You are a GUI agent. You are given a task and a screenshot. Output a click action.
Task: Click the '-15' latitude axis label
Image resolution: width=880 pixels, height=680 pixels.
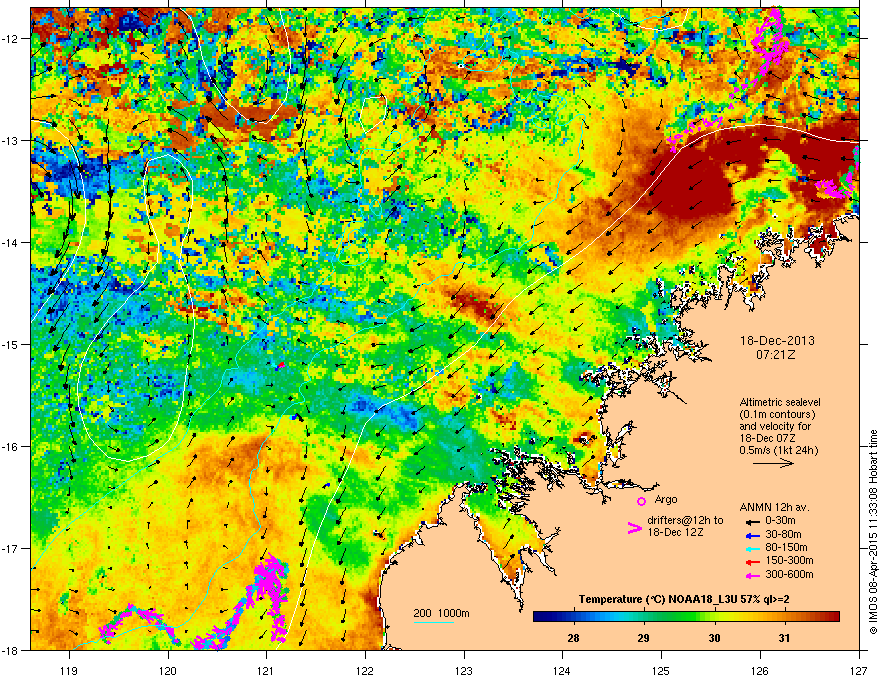pyautogui.click(x=11, y=344)
